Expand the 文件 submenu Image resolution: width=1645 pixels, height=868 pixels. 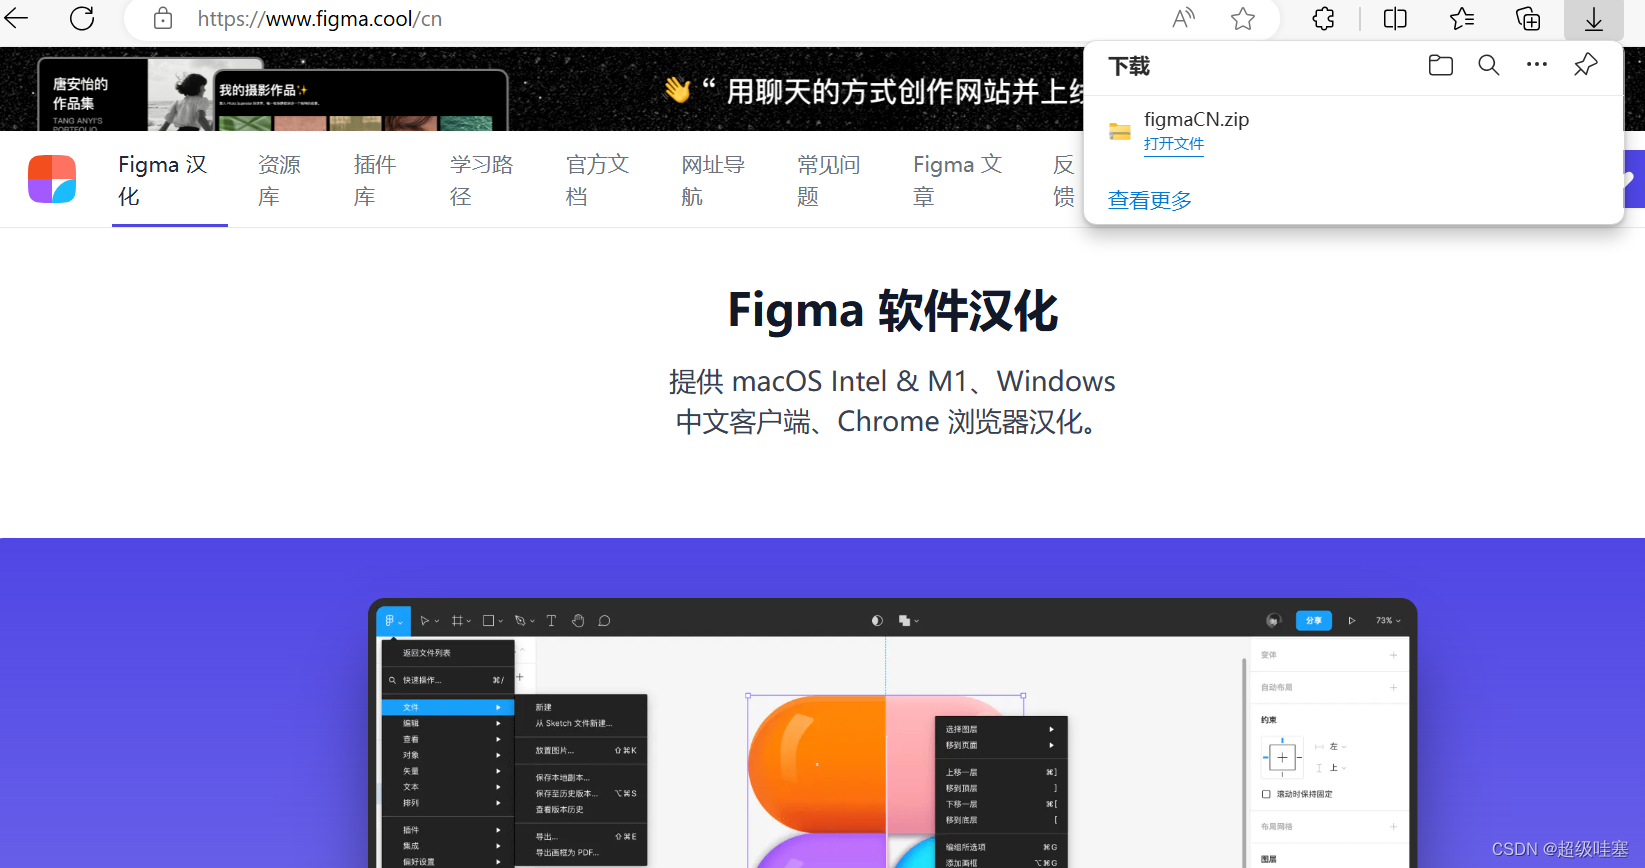(x=447, y=707)
